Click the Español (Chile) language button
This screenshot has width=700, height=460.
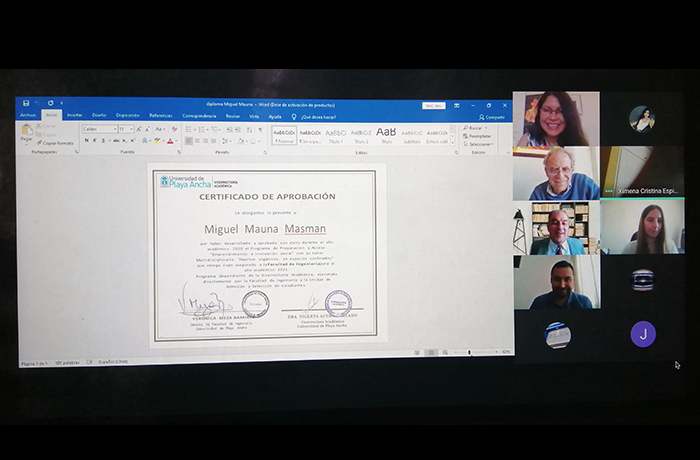click(x=112, y=361)
